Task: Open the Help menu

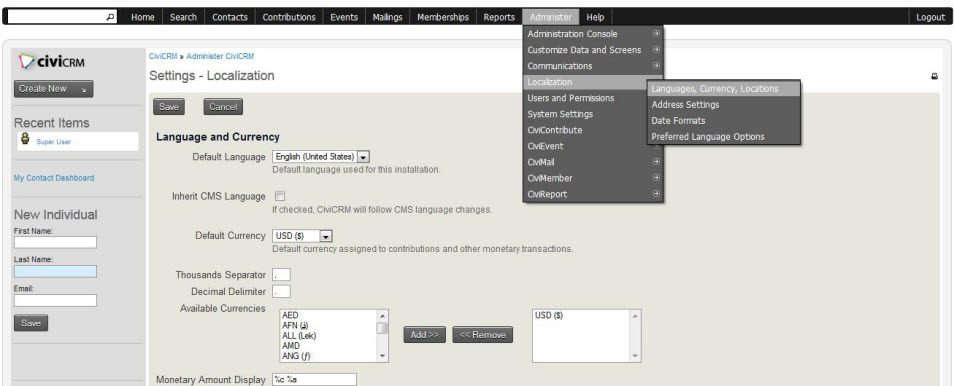Action: (x=595, y=17)
